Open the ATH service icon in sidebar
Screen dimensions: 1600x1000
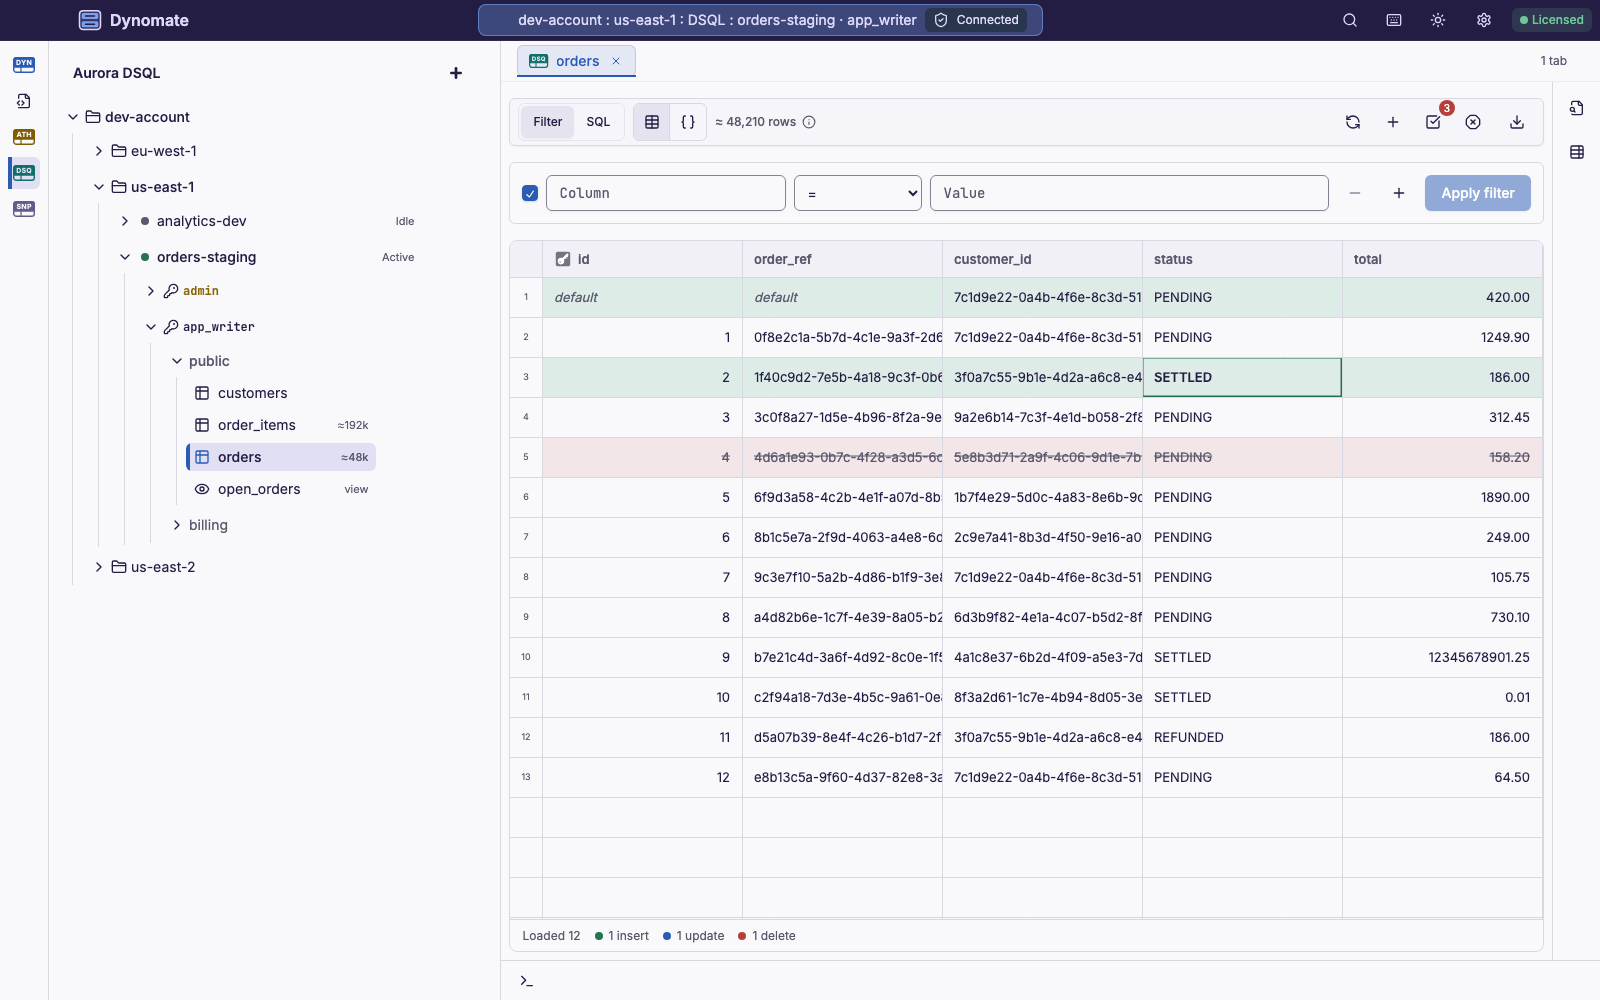click(24, 137)
